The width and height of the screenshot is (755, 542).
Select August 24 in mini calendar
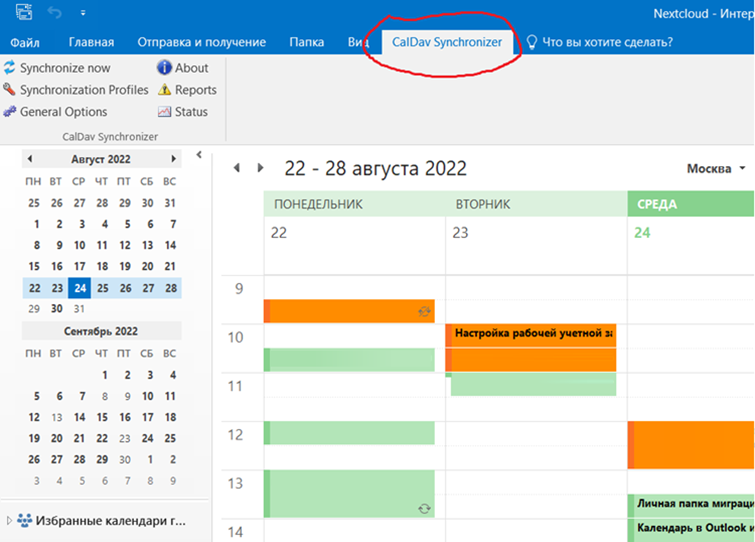[x=79, y=288]
